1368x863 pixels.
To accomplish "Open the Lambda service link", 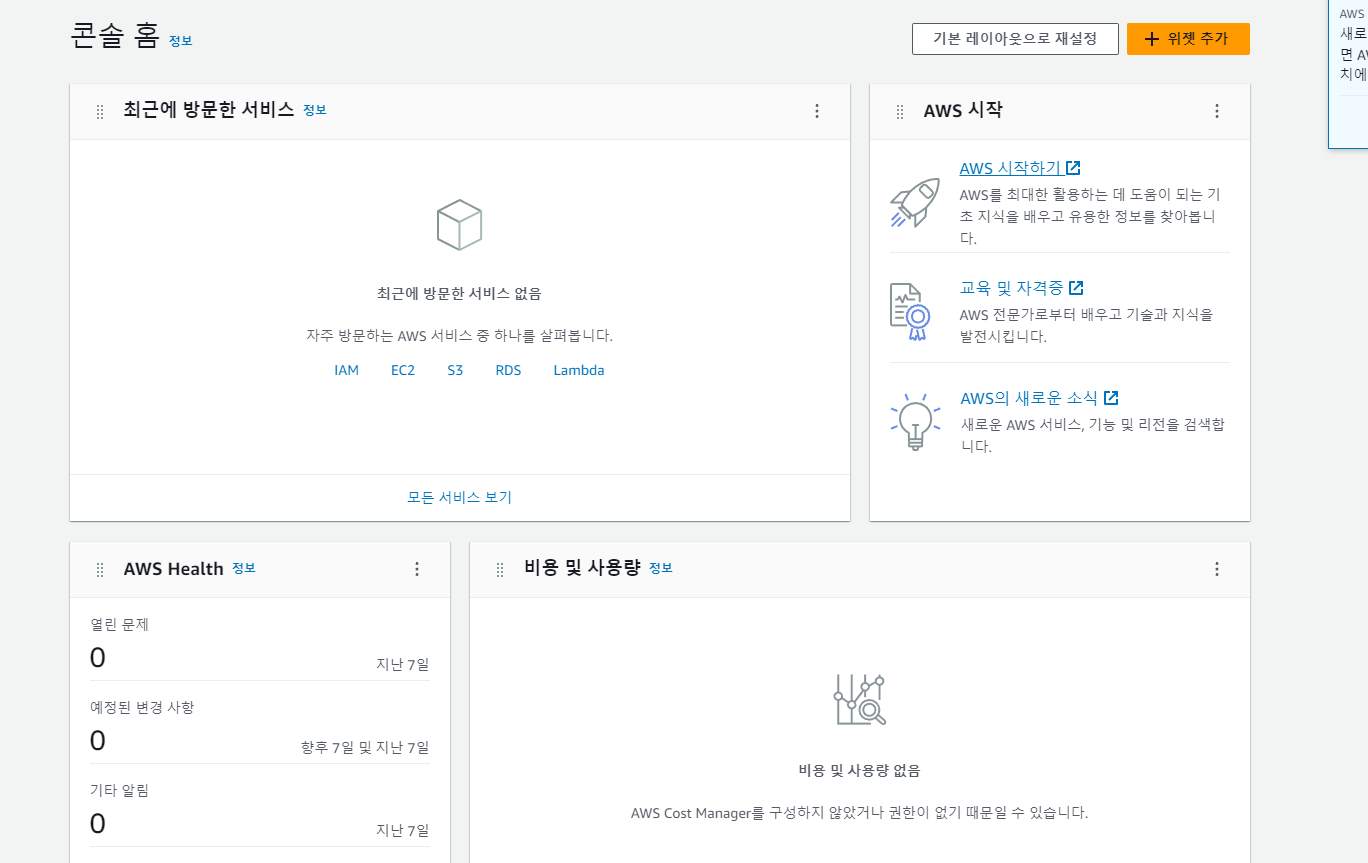I will pos(579,370).
